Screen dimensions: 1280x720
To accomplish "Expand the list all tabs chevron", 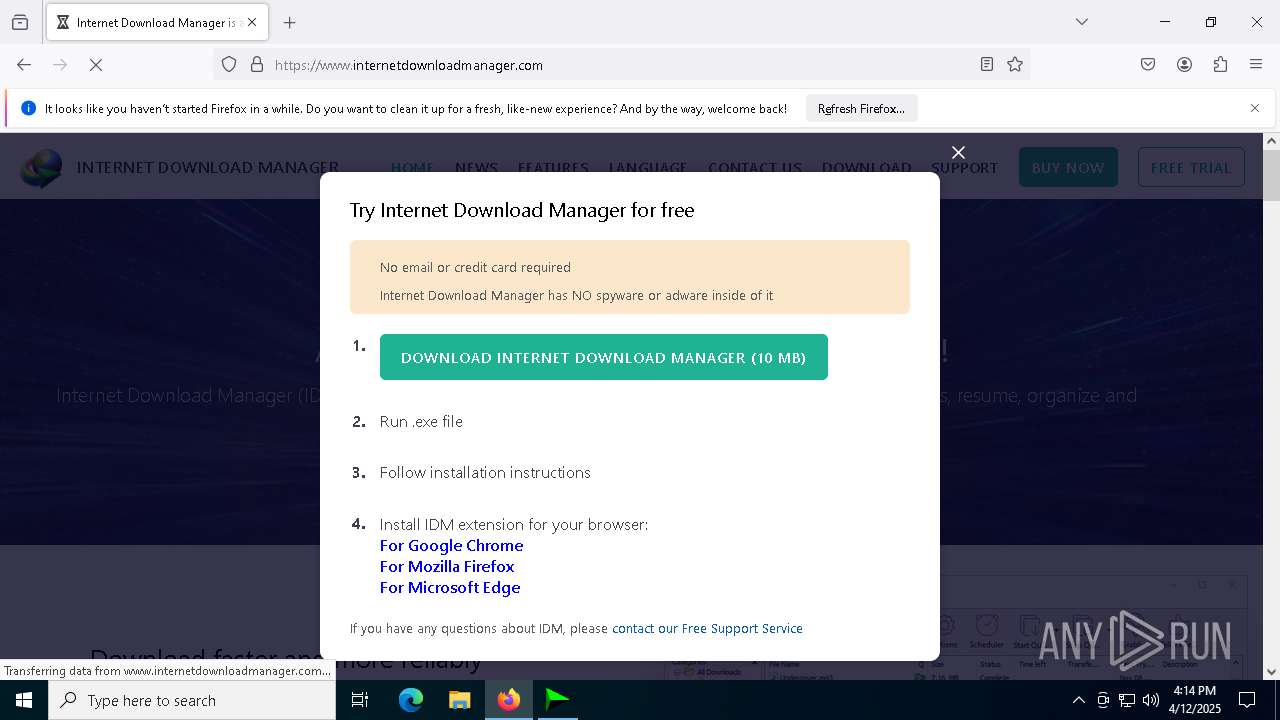I will [x=1082, y=22].
